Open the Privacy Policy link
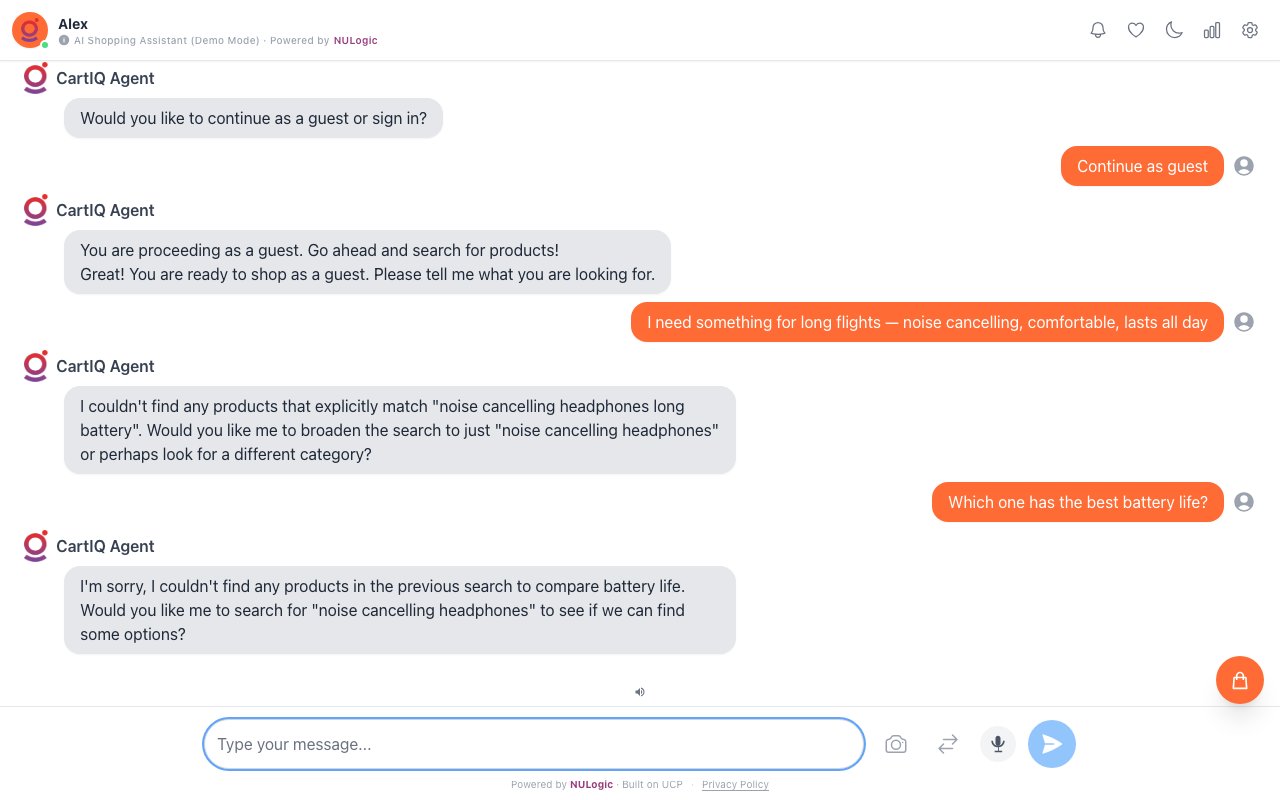1280x800 pixels. click(x=735, y=785)
